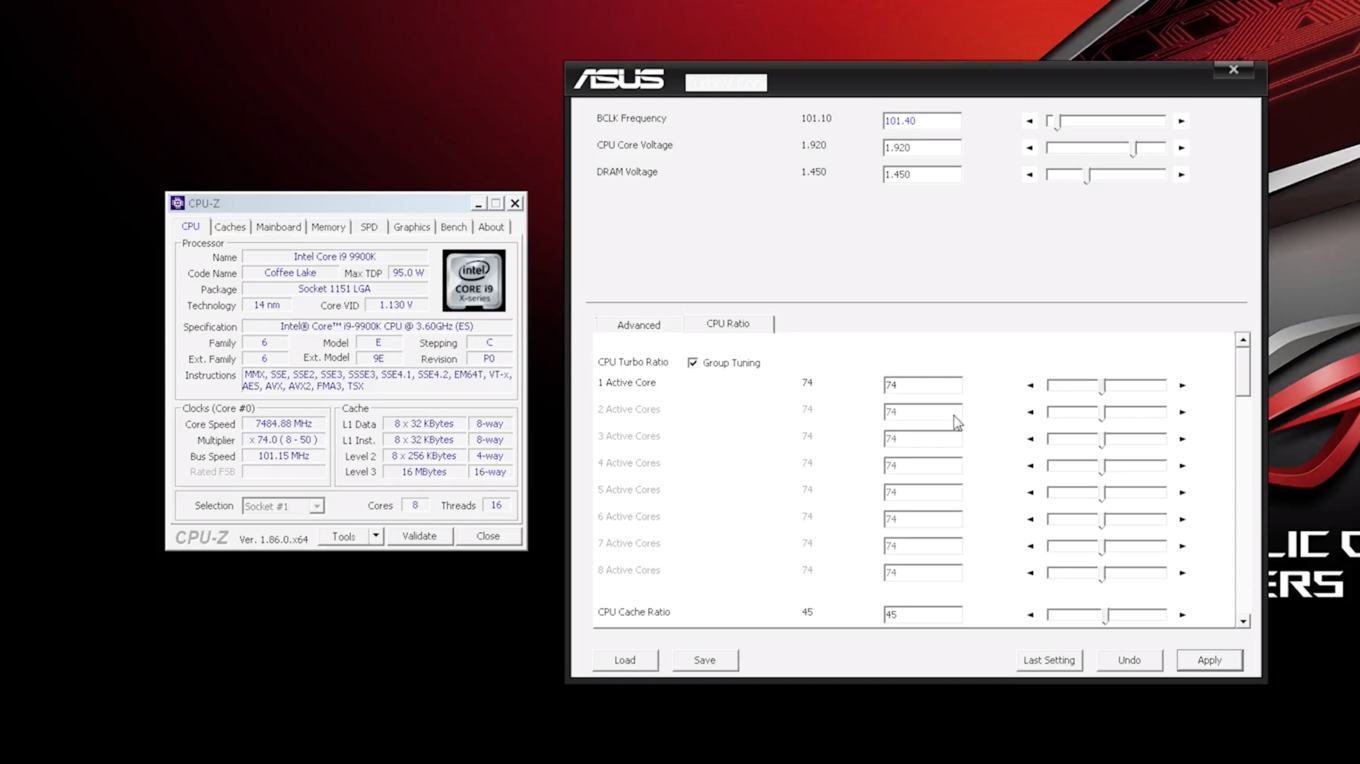This screenshot has width=1360, height=764.
Task: Decrease 7 Active Cores ratio arrow
Action: pos(1030,546)
